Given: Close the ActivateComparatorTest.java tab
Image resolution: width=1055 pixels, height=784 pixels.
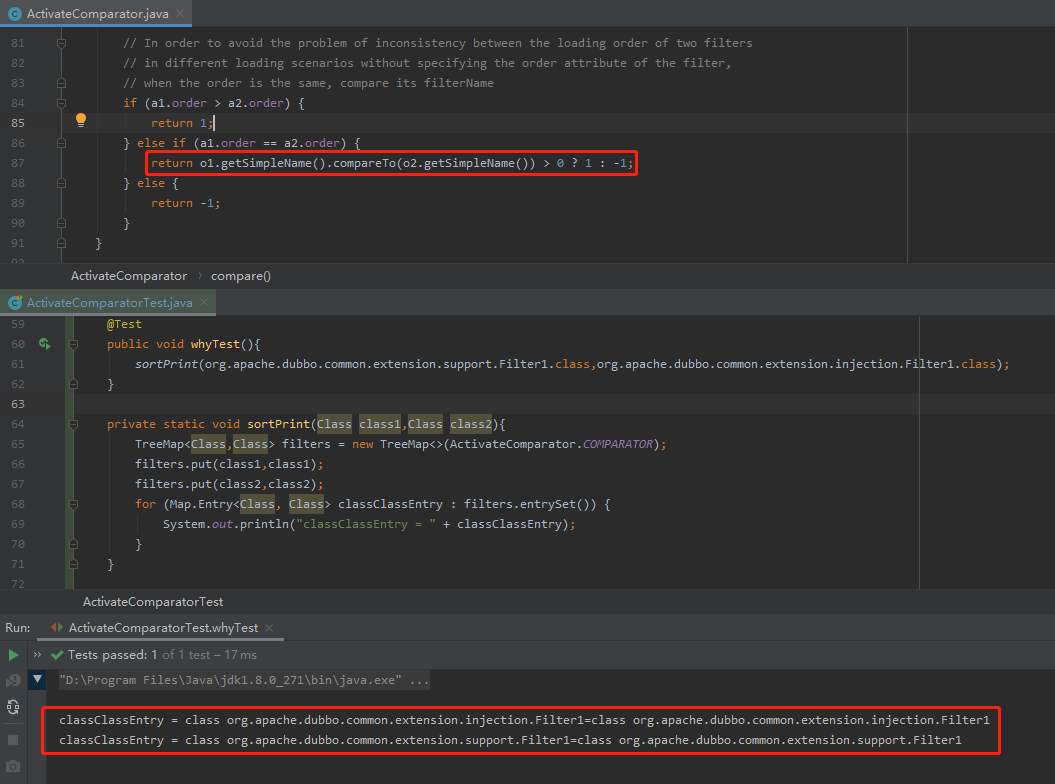Looking at the screenshot, I should click(205, 302).
